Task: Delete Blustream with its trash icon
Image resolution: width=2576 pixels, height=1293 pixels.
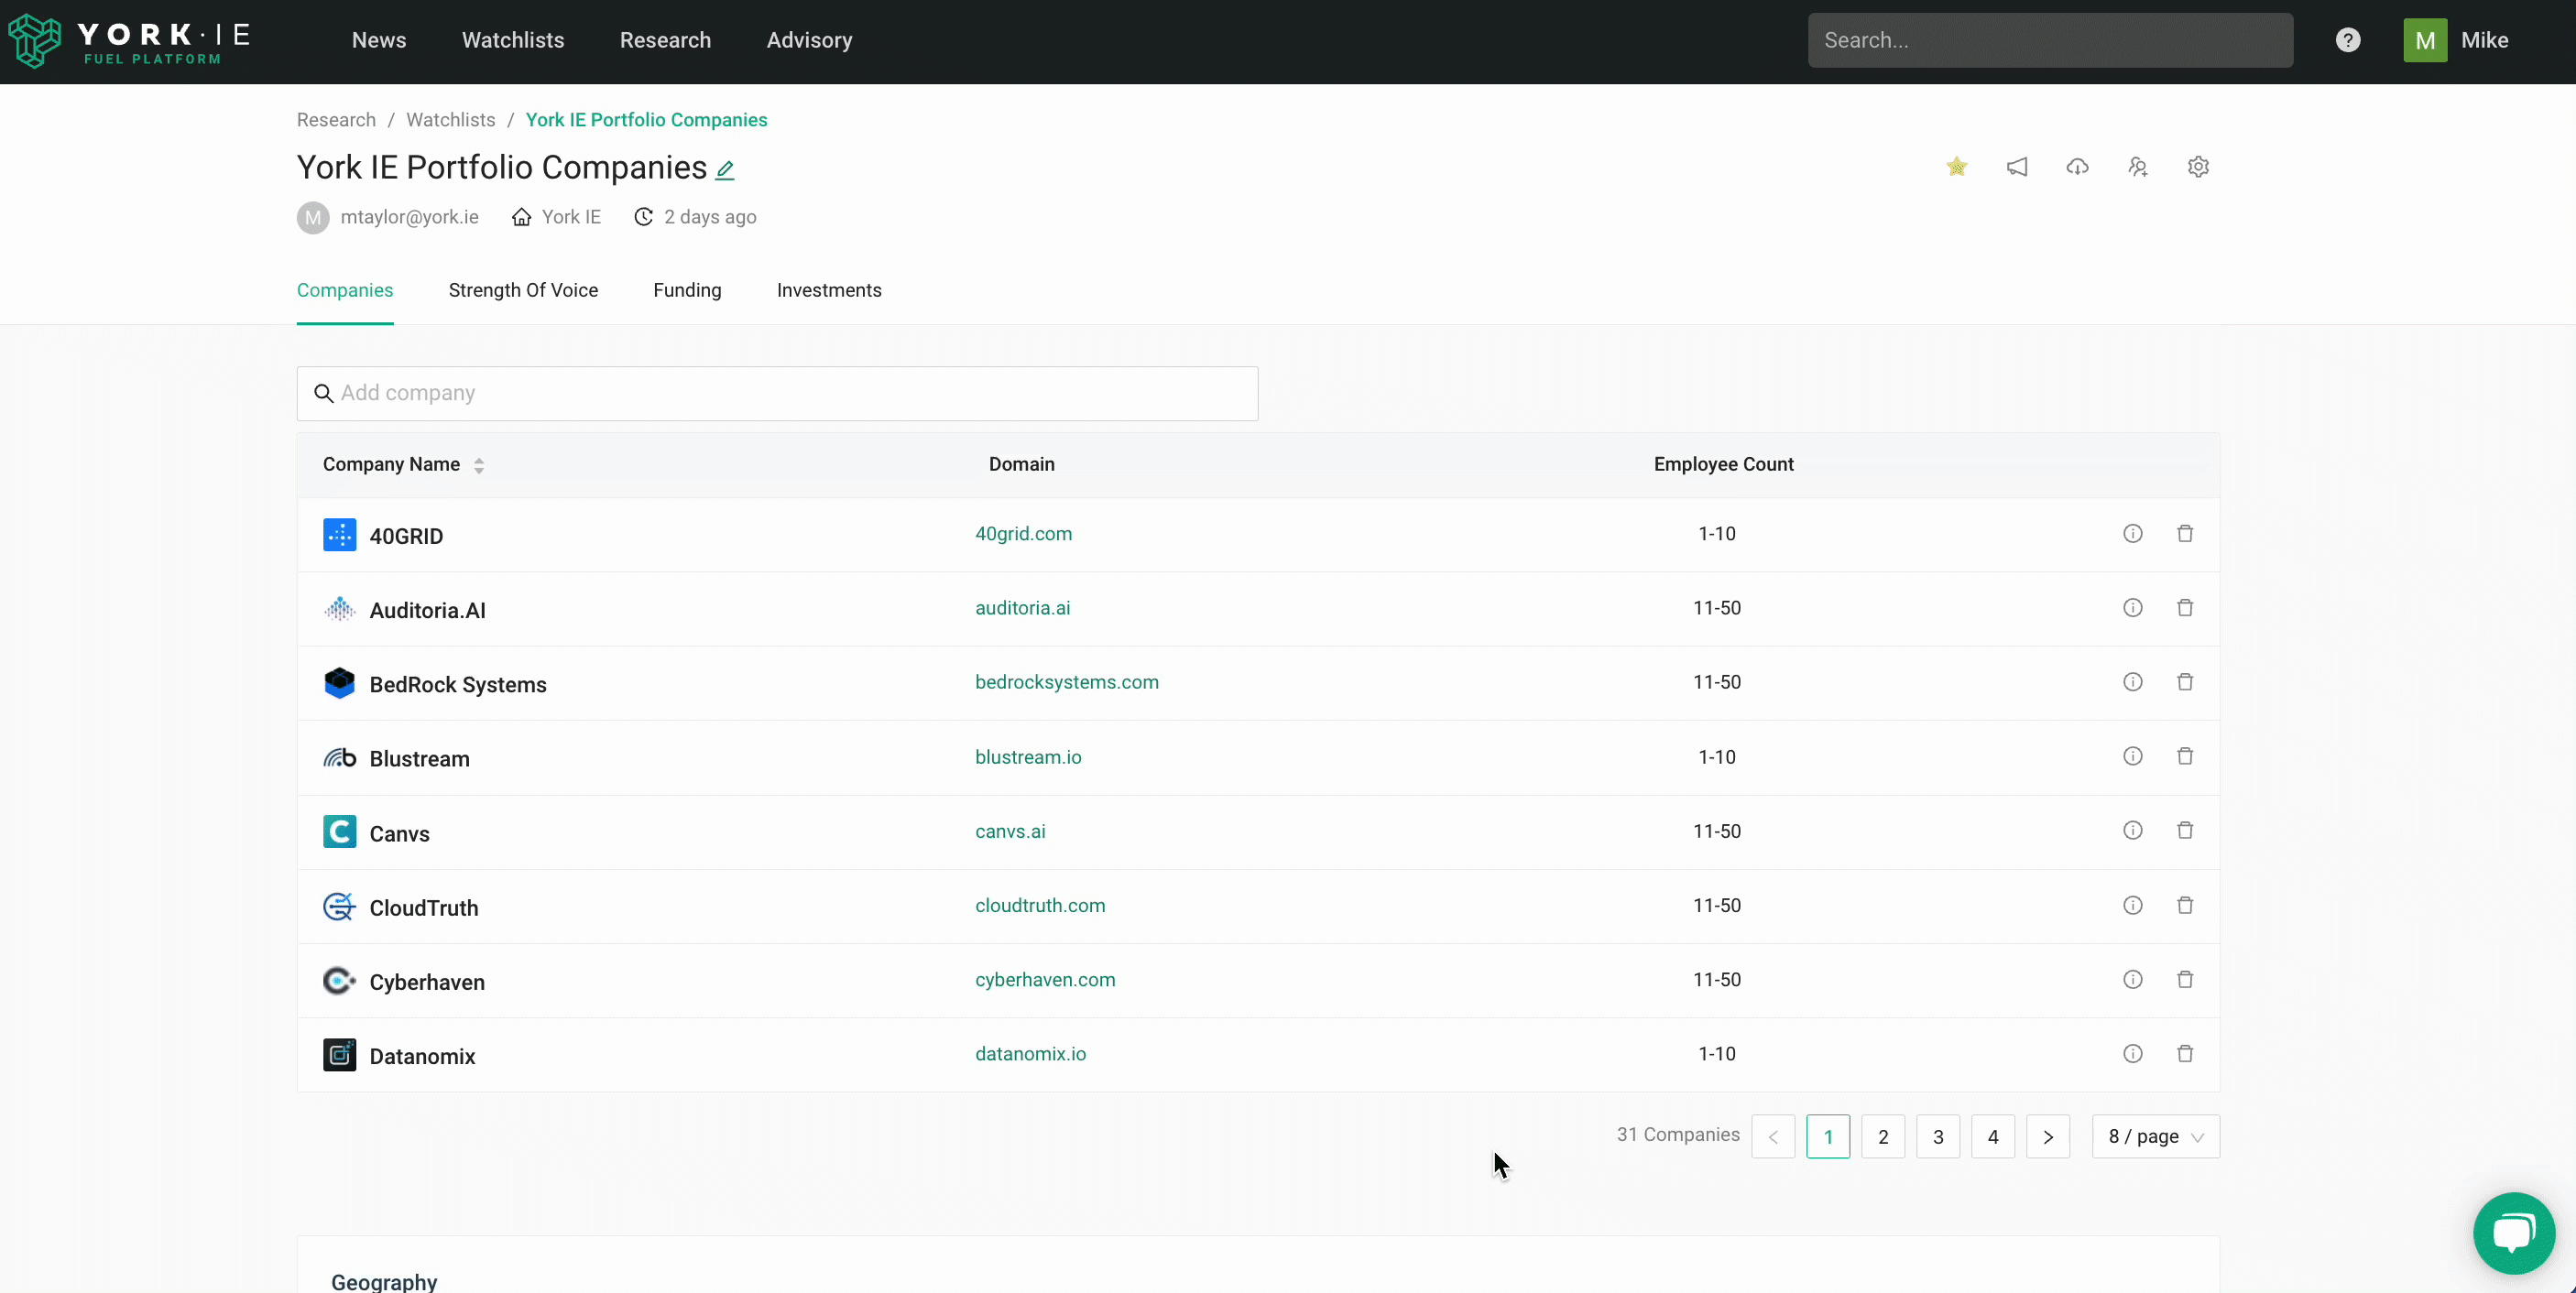Action: (x=2185, y=756)
